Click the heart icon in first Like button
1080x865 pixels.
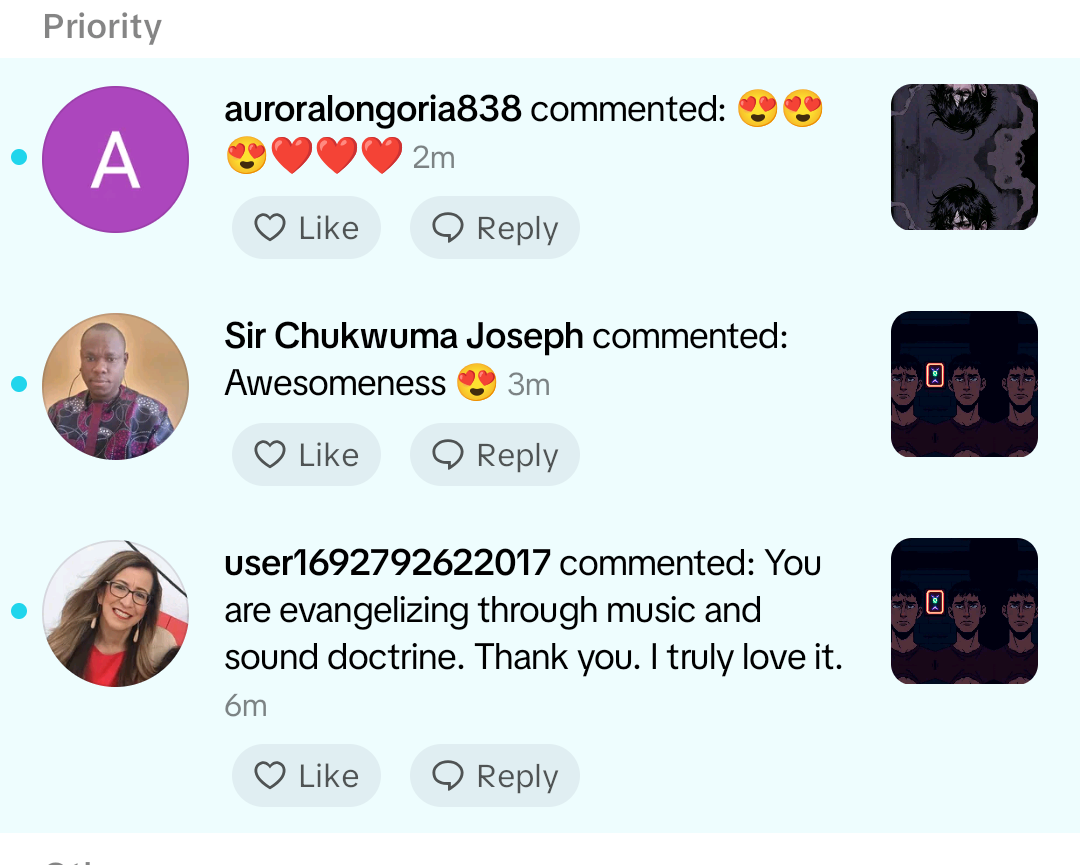tap(270, 228)
